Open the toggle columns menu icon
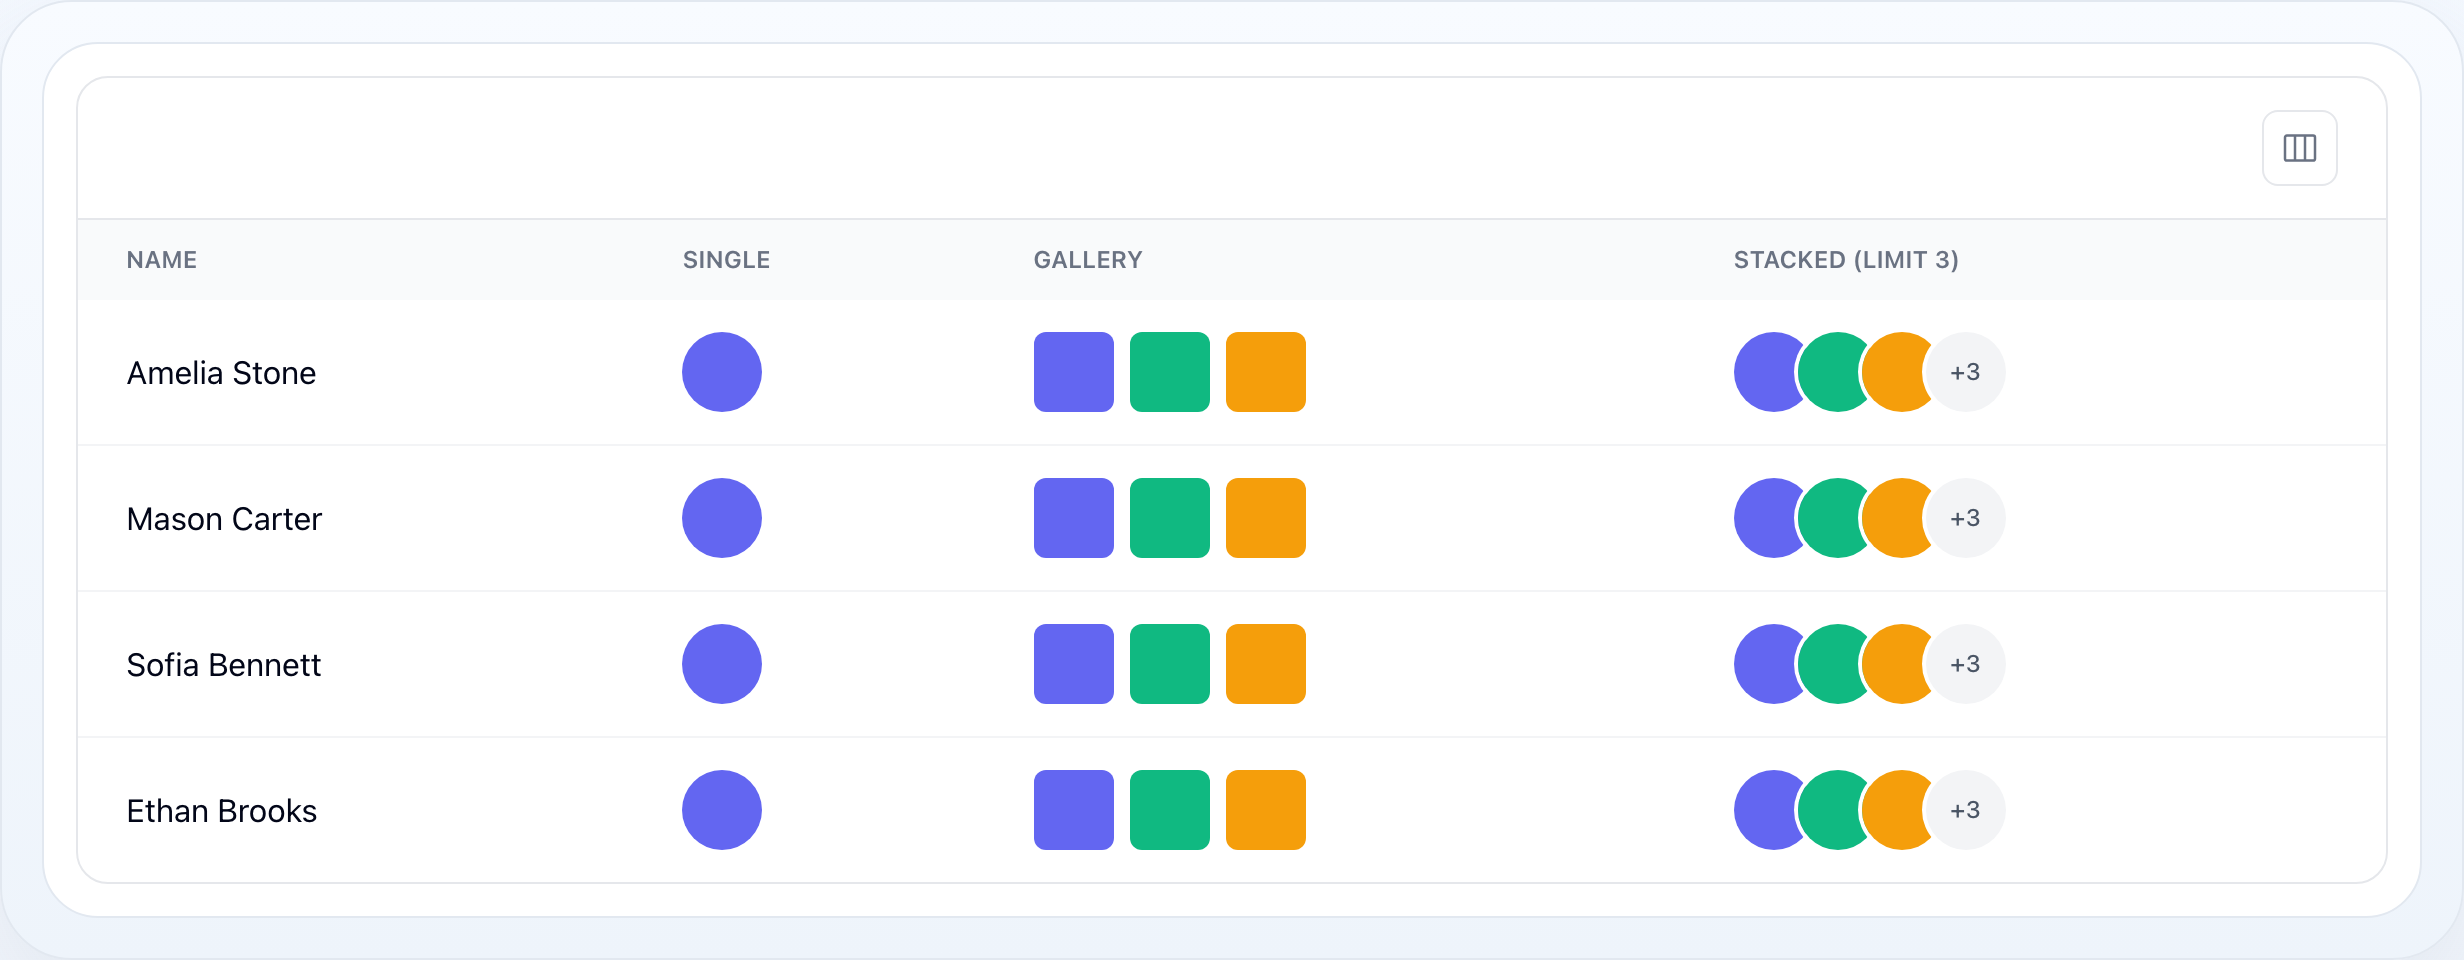Image resolution: width=2464 pixels, height=960 pixels. coord(2299,148)
